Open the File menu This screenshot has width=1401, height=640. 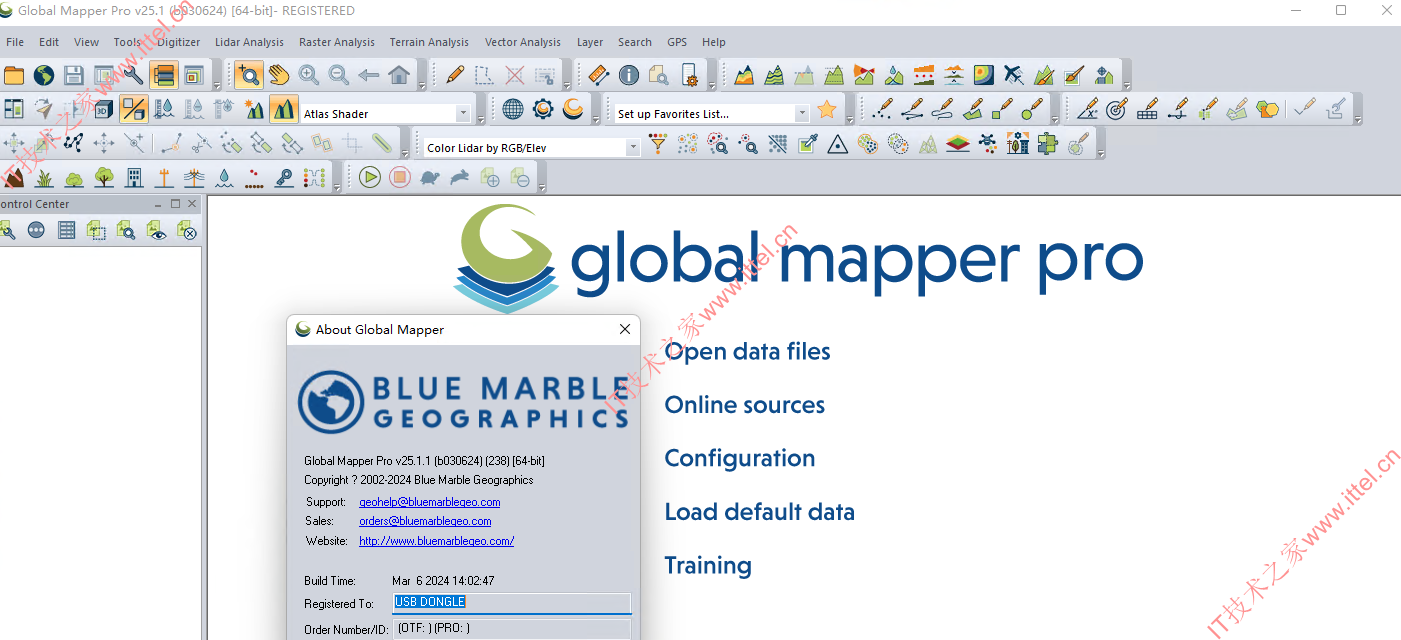(x=15, y=42)
